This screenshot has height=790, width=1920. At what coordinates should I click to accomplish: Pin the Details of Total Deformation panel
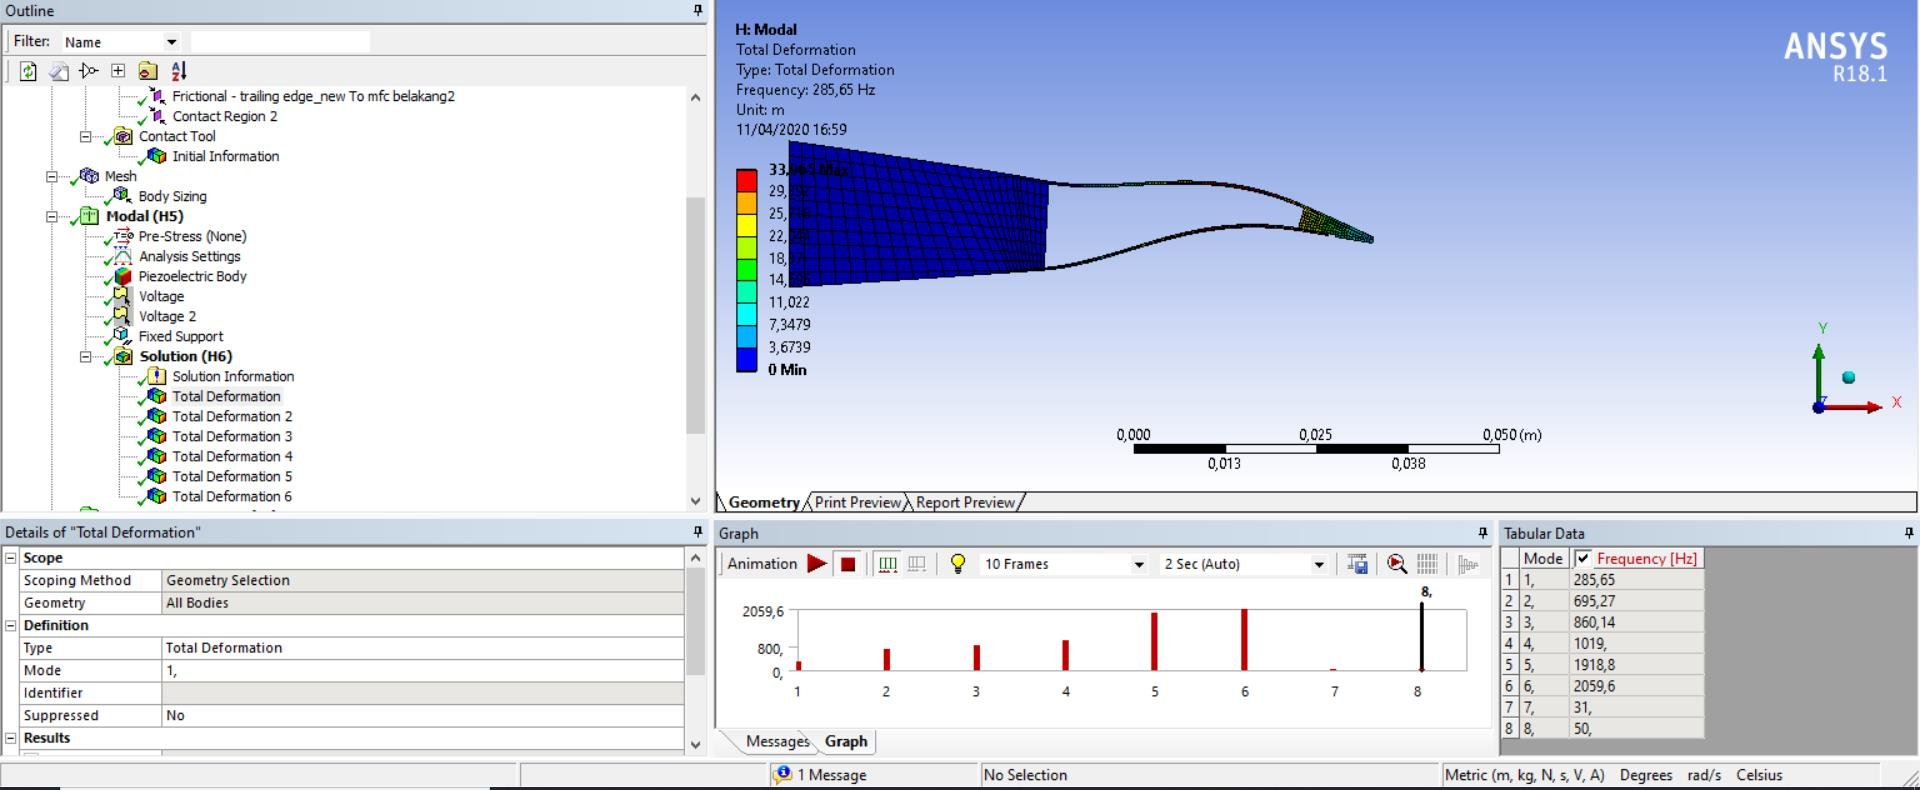(698, 532)
